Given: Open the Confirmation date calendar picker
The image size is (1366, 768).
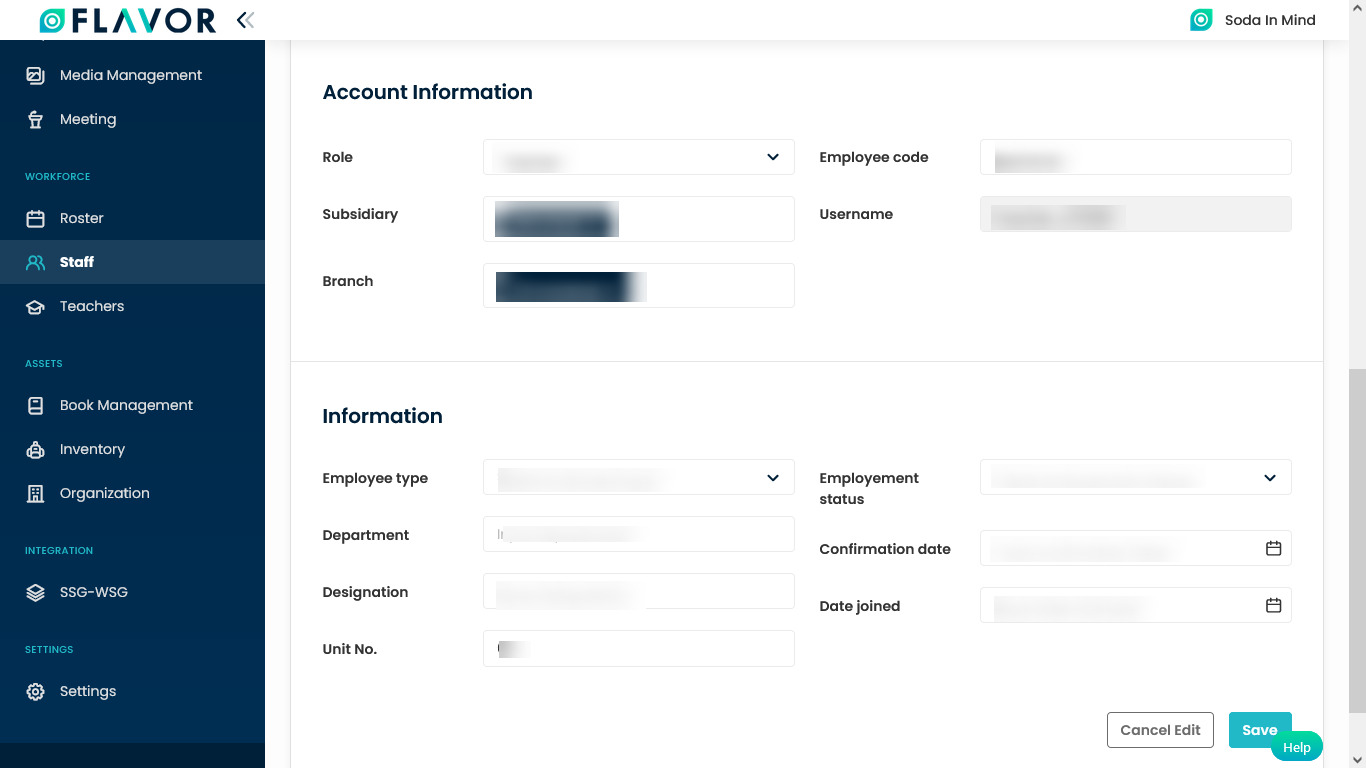Looking at the screenshot, I should tap(1273, 548).
